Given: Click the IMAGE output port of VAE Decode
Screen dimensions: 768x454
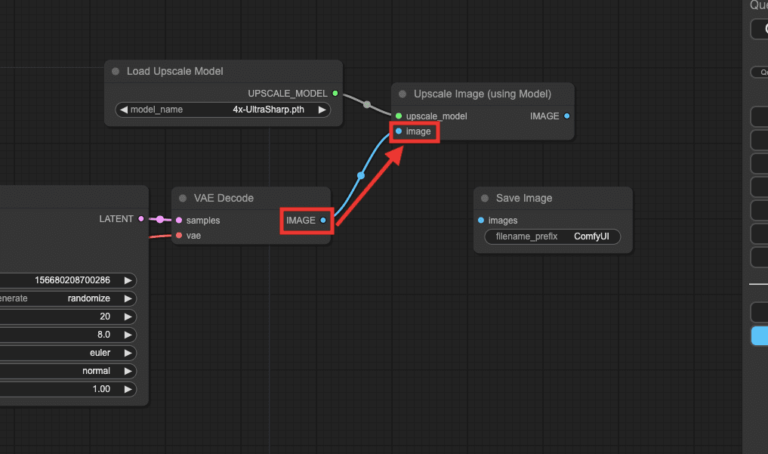Looking at the screenshot, I should point(322,220).
